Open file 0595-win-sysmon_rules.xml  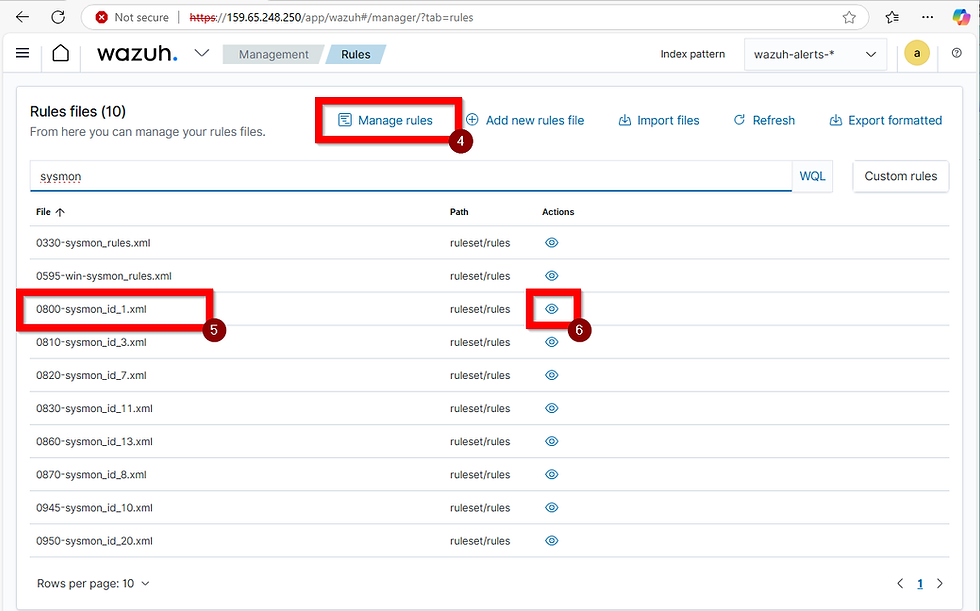pyautogui.click(x=104, y=276)
